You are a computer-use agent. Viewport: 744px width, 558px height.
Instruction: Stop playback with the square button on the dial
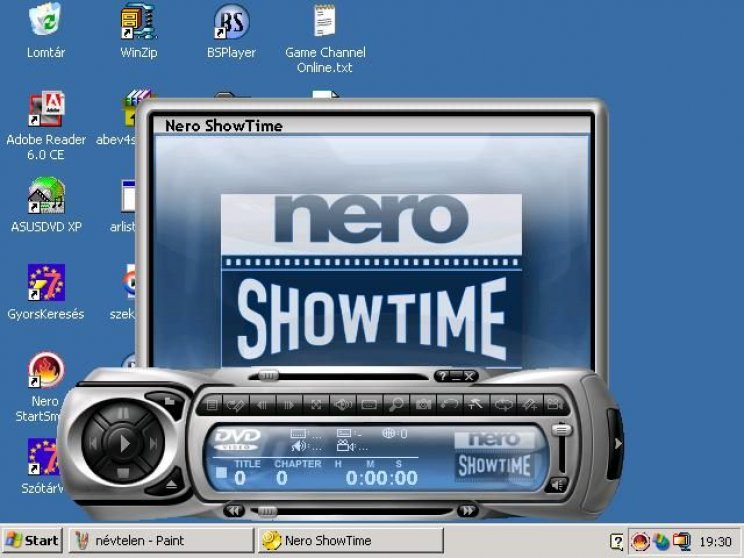point(123,474)
